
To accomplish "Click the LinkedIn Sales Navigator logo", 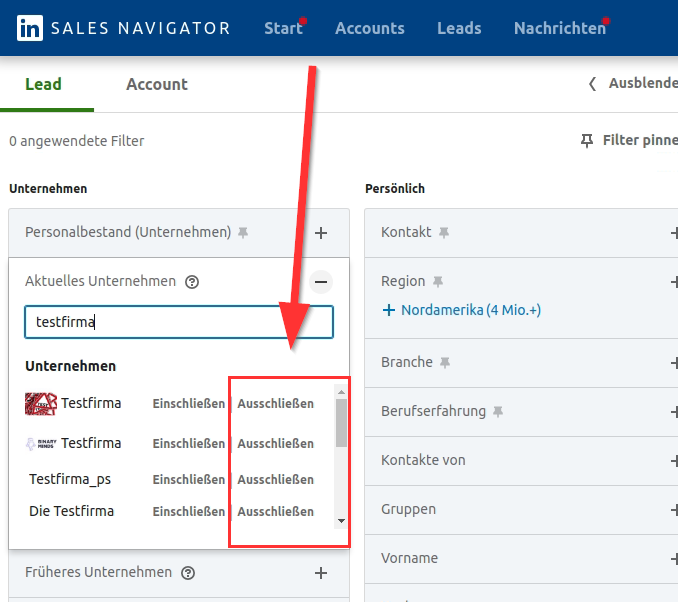I will (30, 28).
